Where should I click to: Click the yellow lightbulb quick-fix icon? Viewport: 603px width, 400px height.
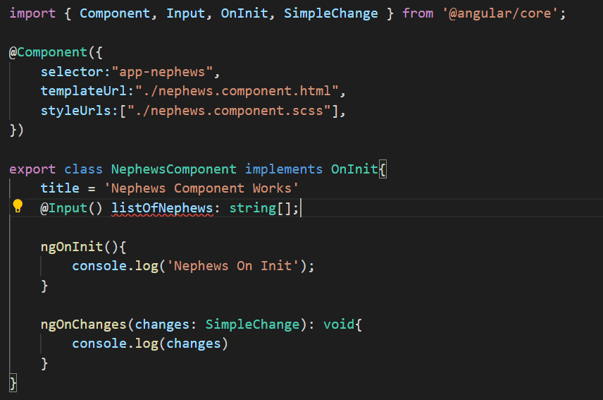18,207
